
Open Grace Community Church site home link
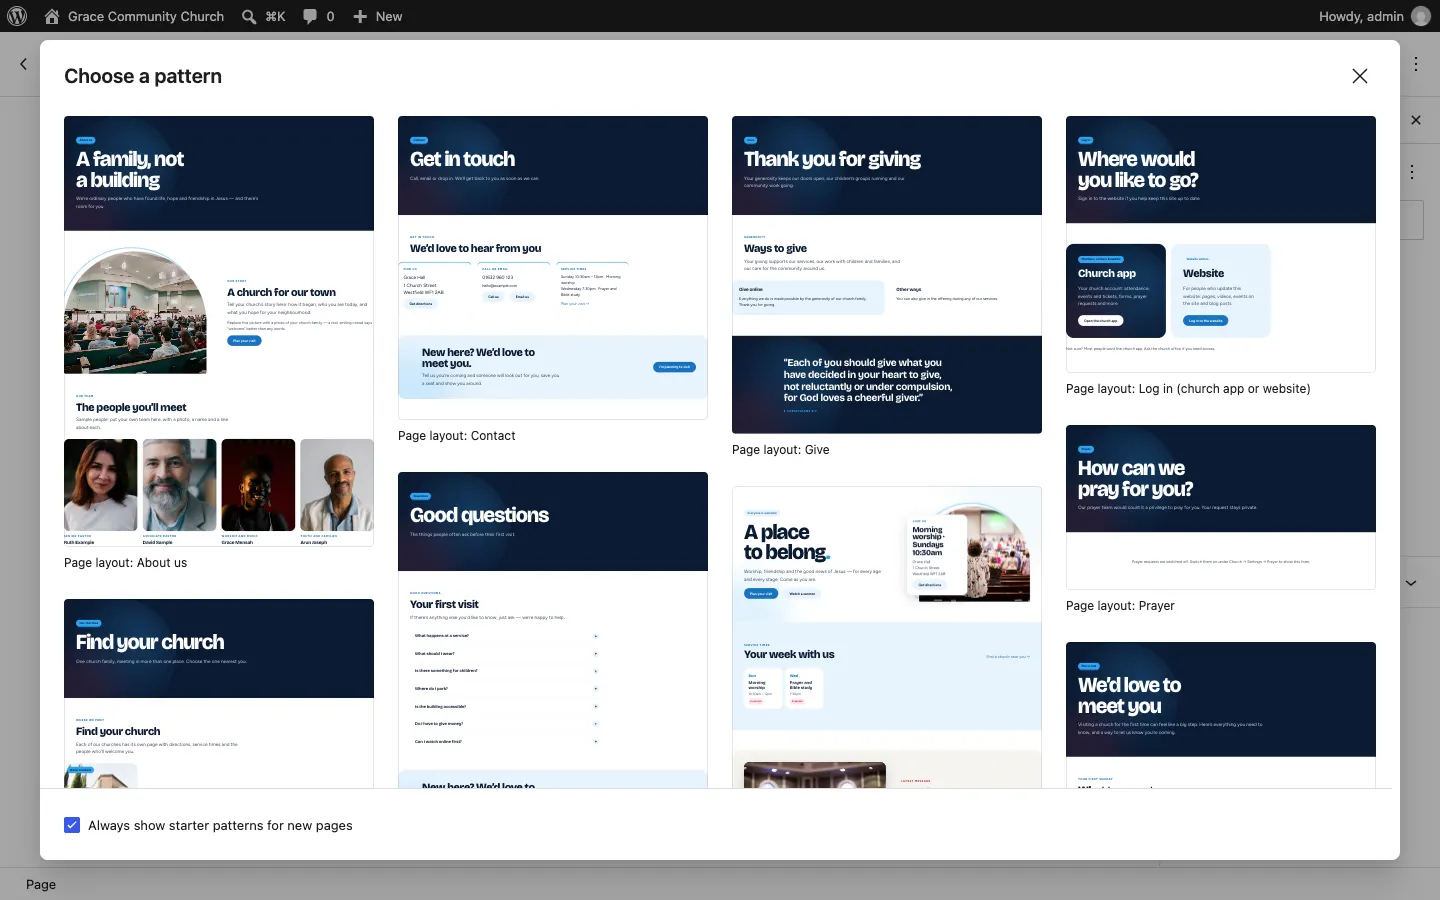[x=134, y=16]
